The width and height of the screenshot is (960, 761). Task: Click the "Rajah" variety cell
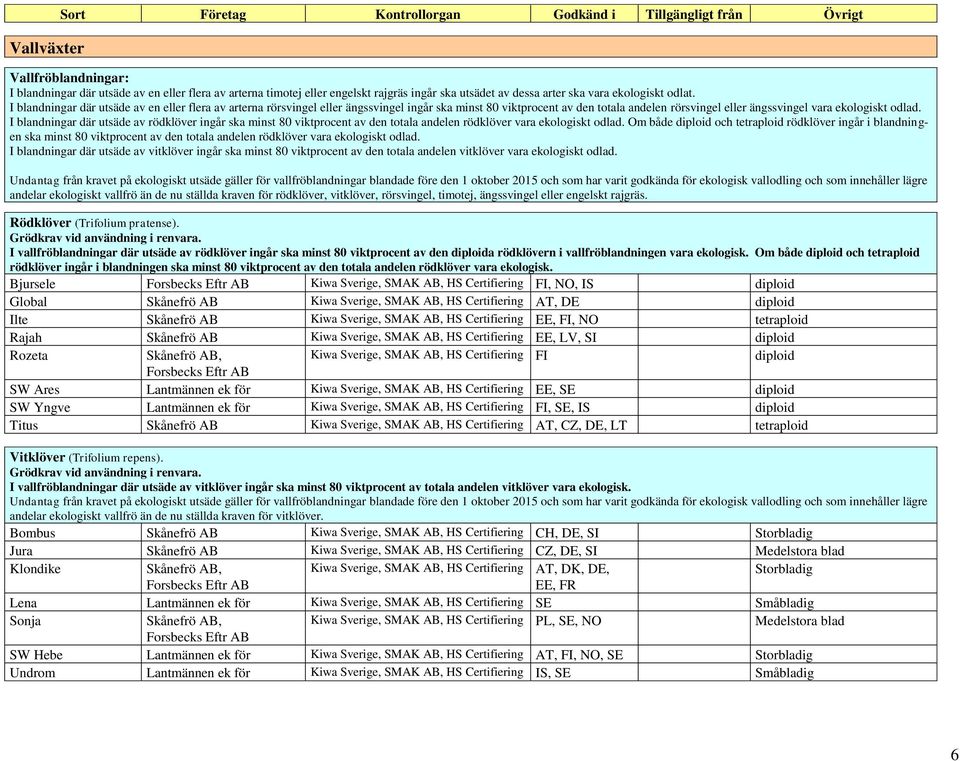[x=73, y=337]
